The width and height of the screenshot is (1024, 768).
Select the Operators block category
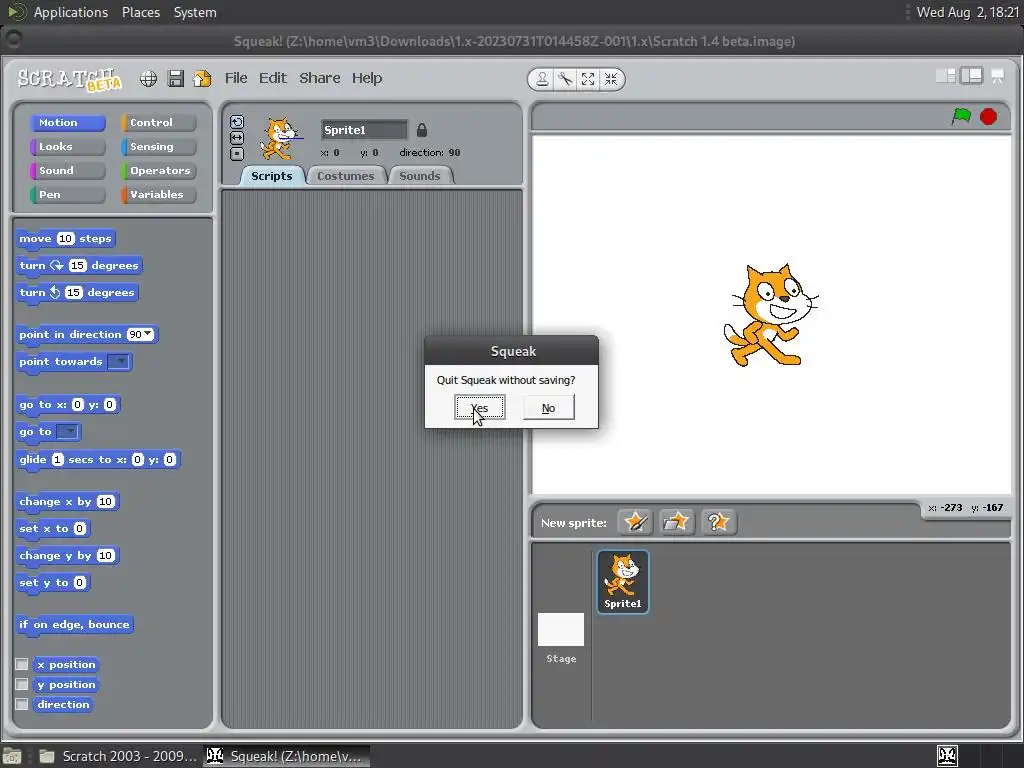click(159, 170)
